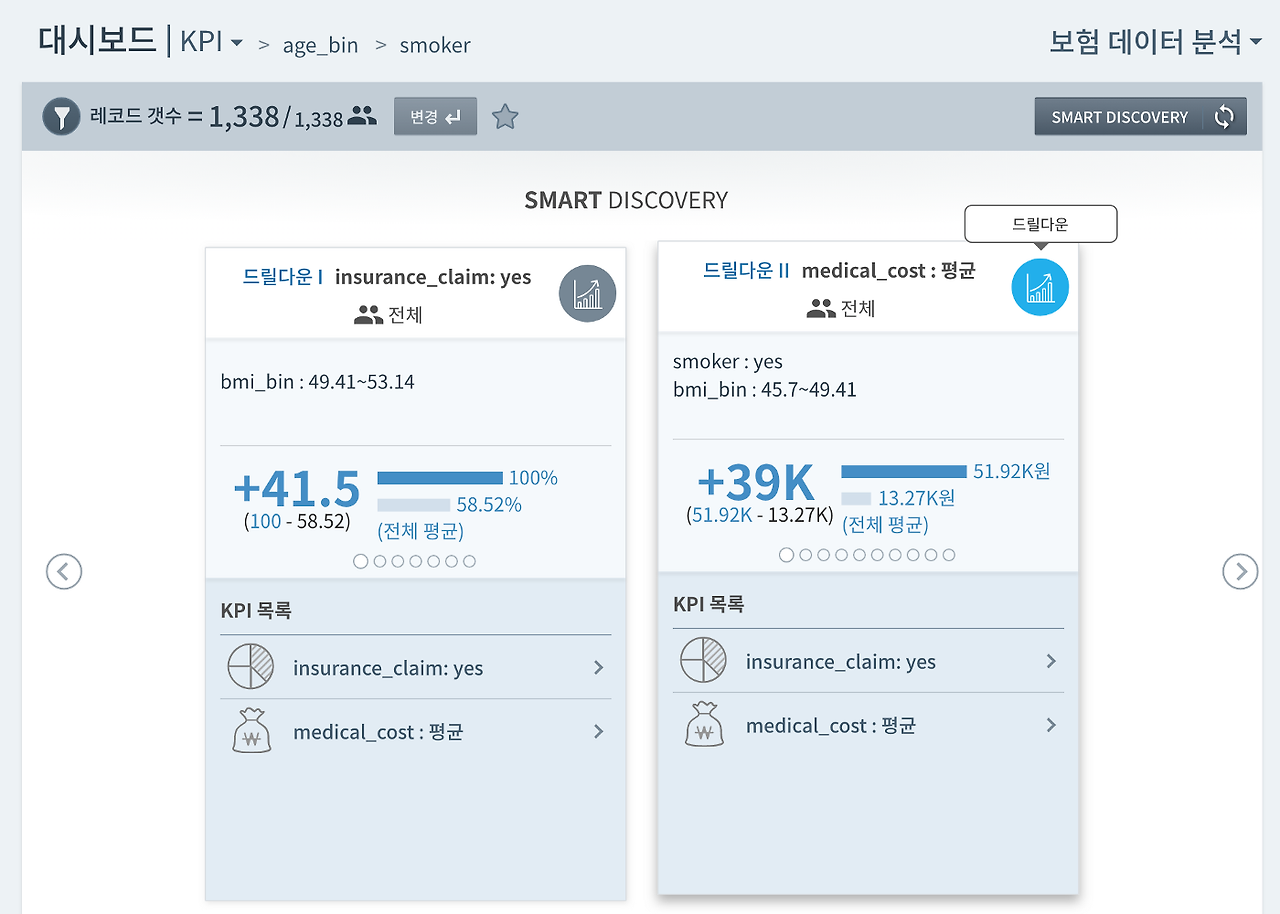Viewport: 1280px width, 914px height.
Task: Go to previous discovery with left arrow
Action: (x=64, y=571)
